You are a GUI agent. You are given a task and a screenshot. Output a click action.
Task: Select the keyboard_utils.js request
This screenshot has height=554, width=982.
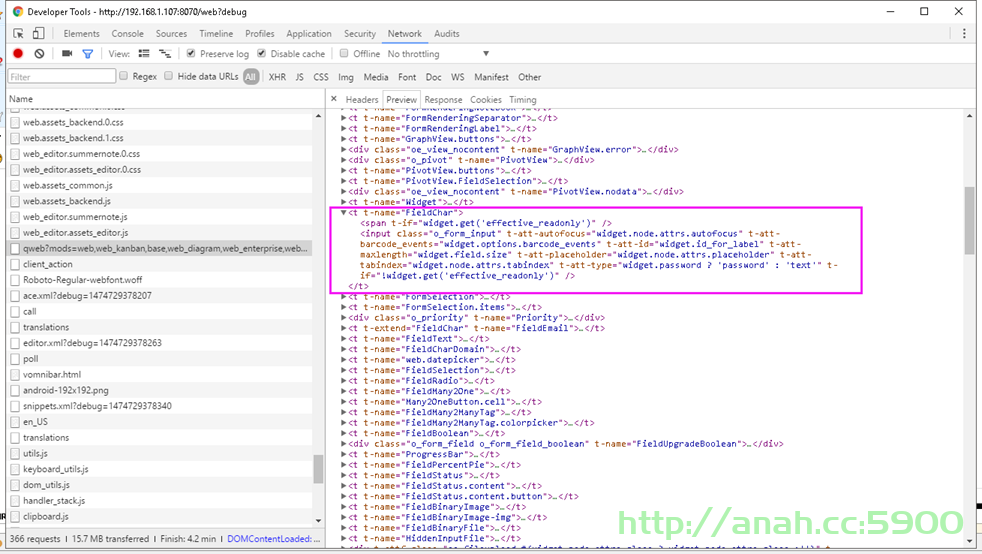tap(160, 469)
